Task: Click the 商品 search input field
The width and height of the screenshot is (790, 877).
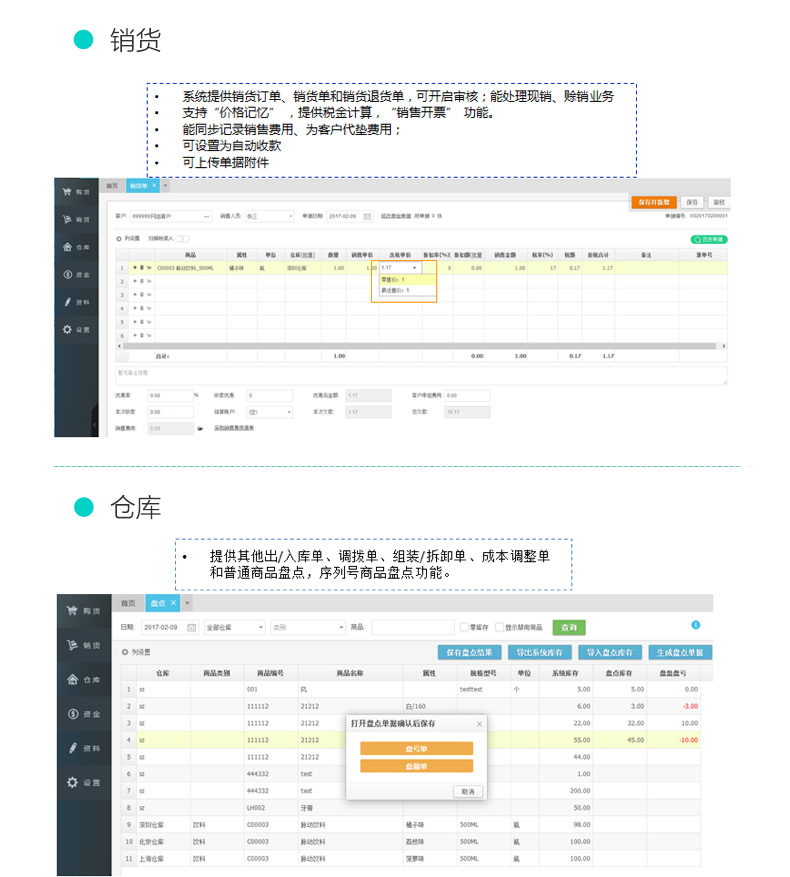Action: pos(412,628)
